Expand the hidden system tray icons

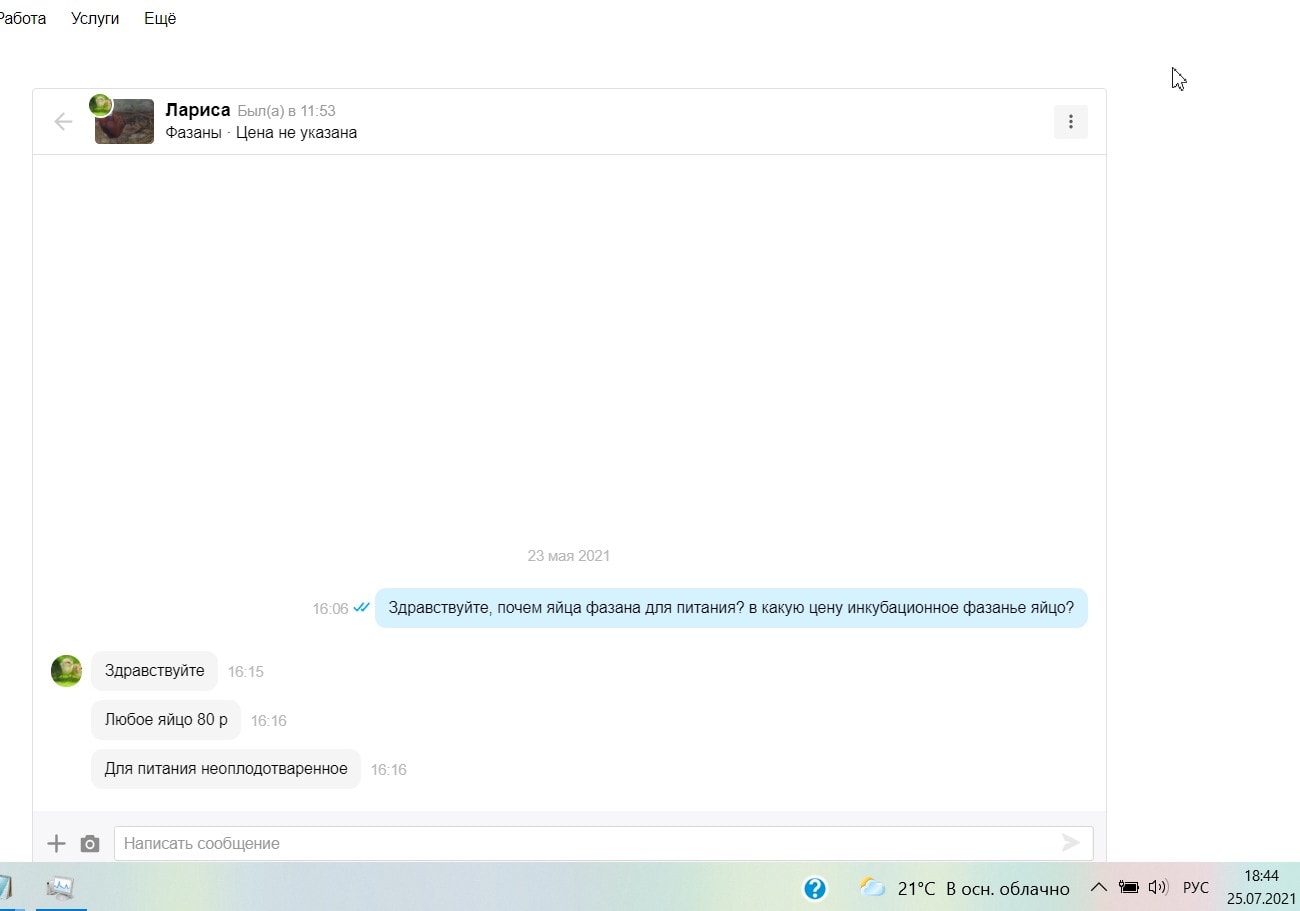click(x=1098, y=888)
